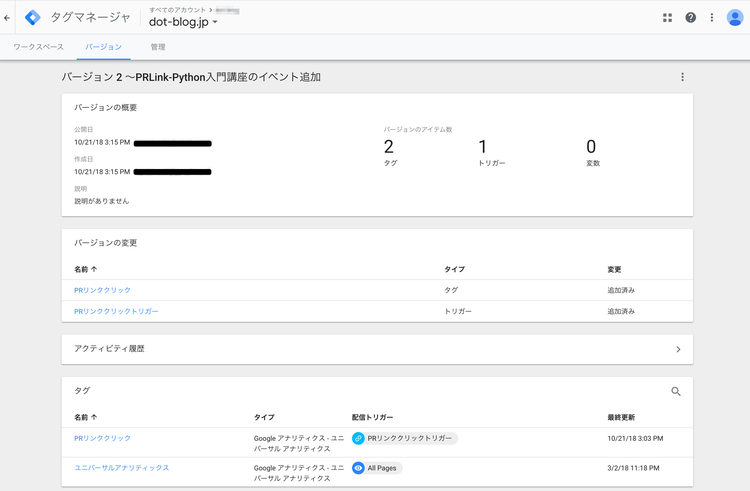Click the tag count number 2
This screenshot has height=491, width=750.
click(x=389, y=147)
